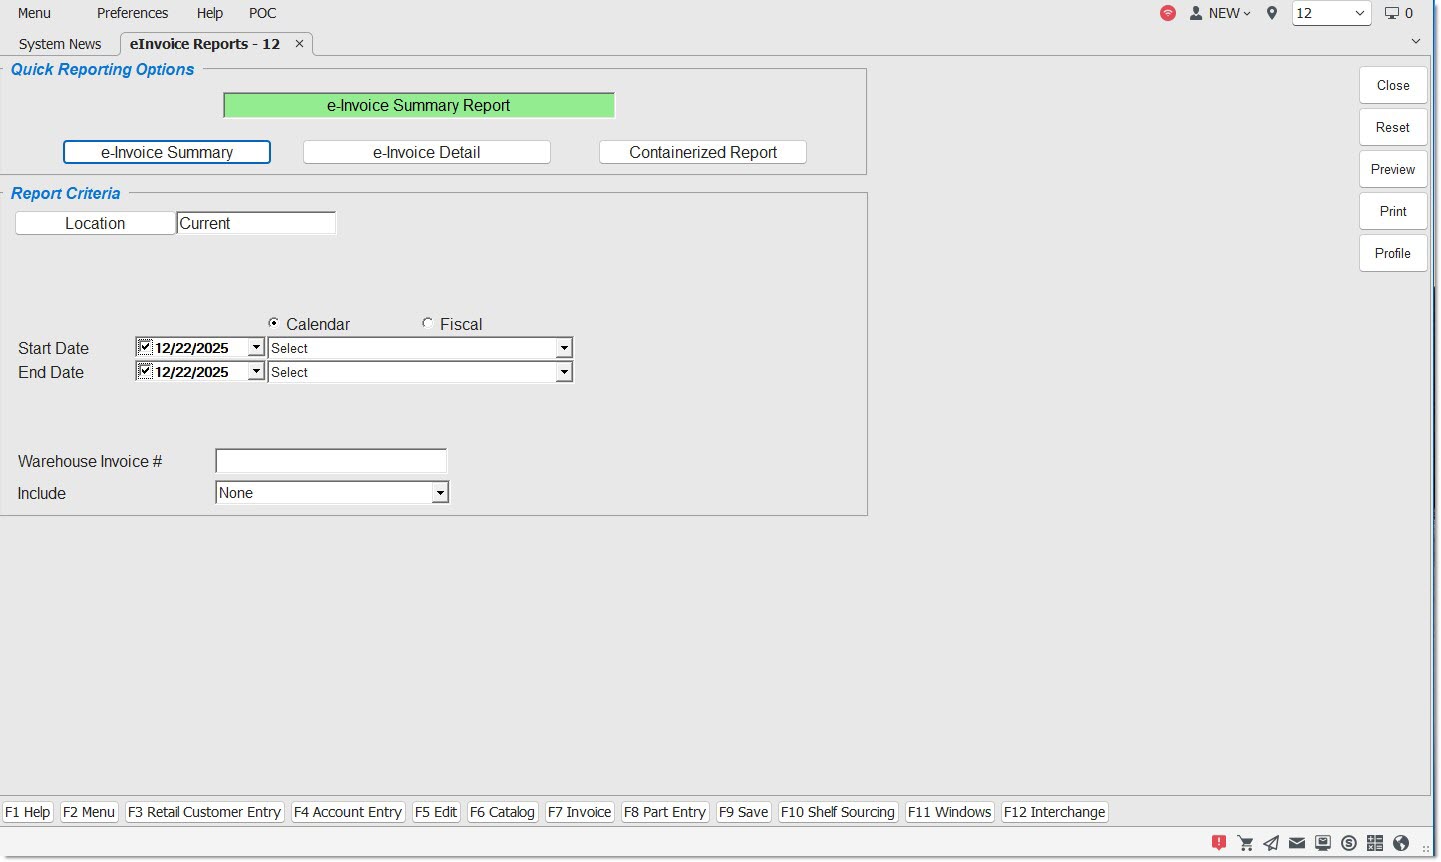Screen dimensions: 1441x862
Task: Click the red alert notification icon
Action: (x=1218, y=843)
